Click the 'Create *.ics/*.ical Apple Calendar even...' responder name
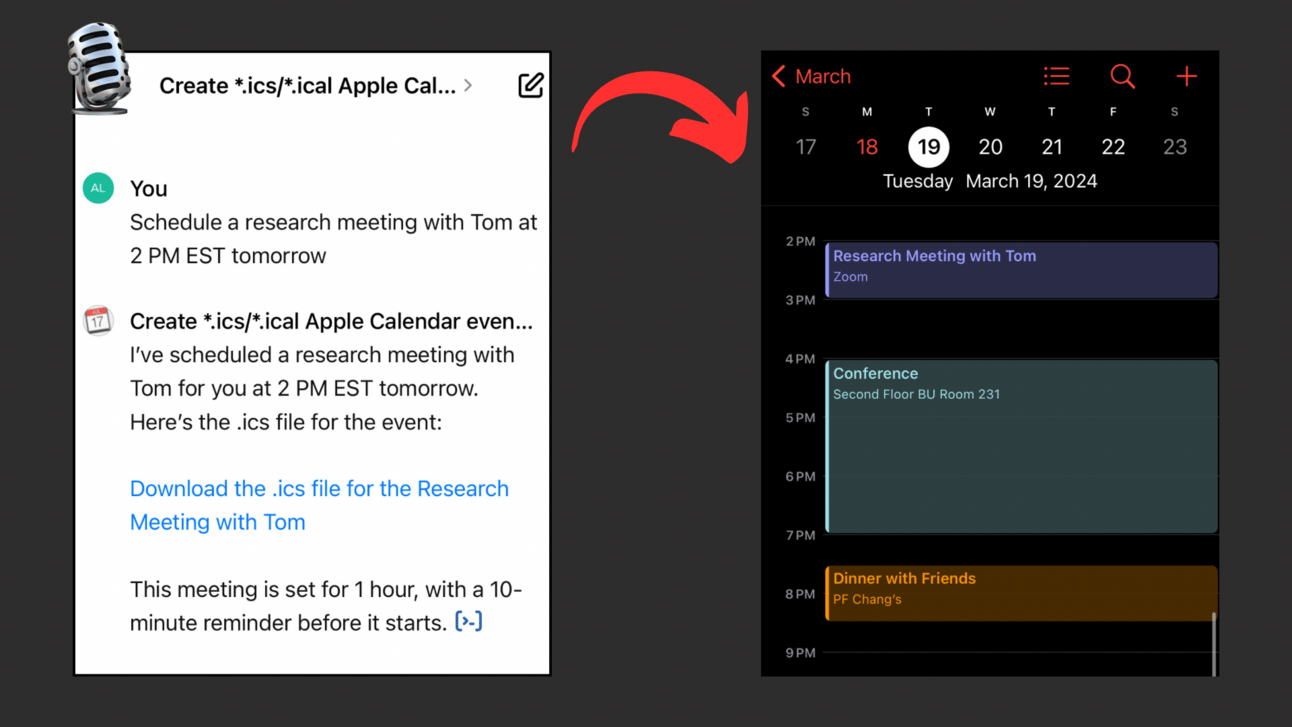1292x727 pixels. 331,321
